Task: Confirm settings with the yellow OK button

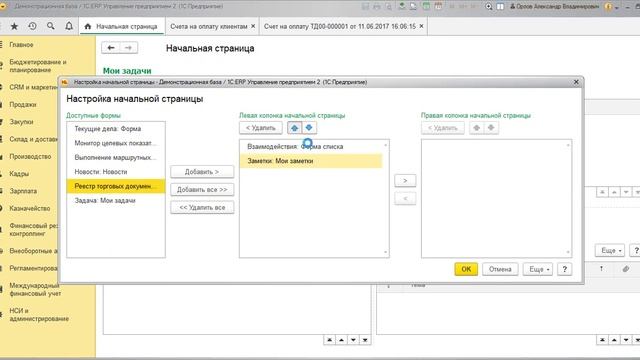Action: point(466,269)
